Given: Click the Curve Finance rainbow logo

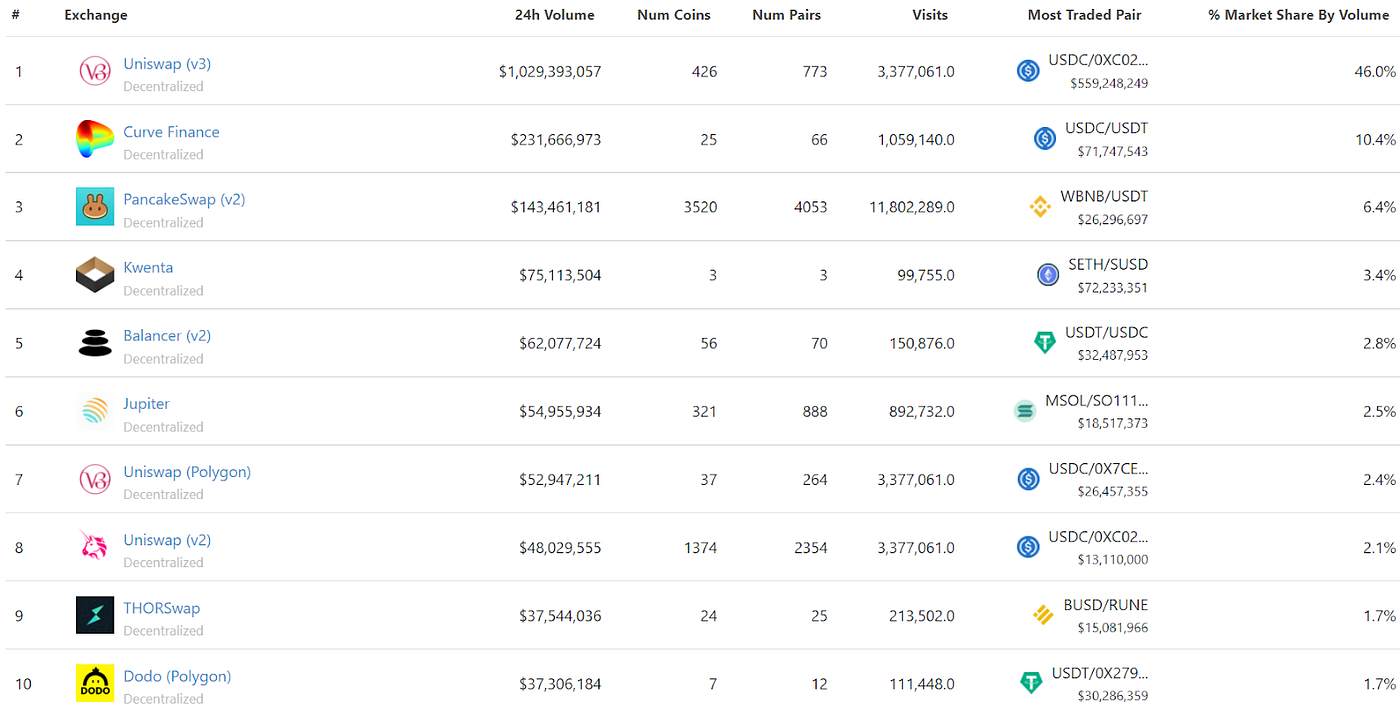Looking at the screenshot, I should tap(95, 139).
